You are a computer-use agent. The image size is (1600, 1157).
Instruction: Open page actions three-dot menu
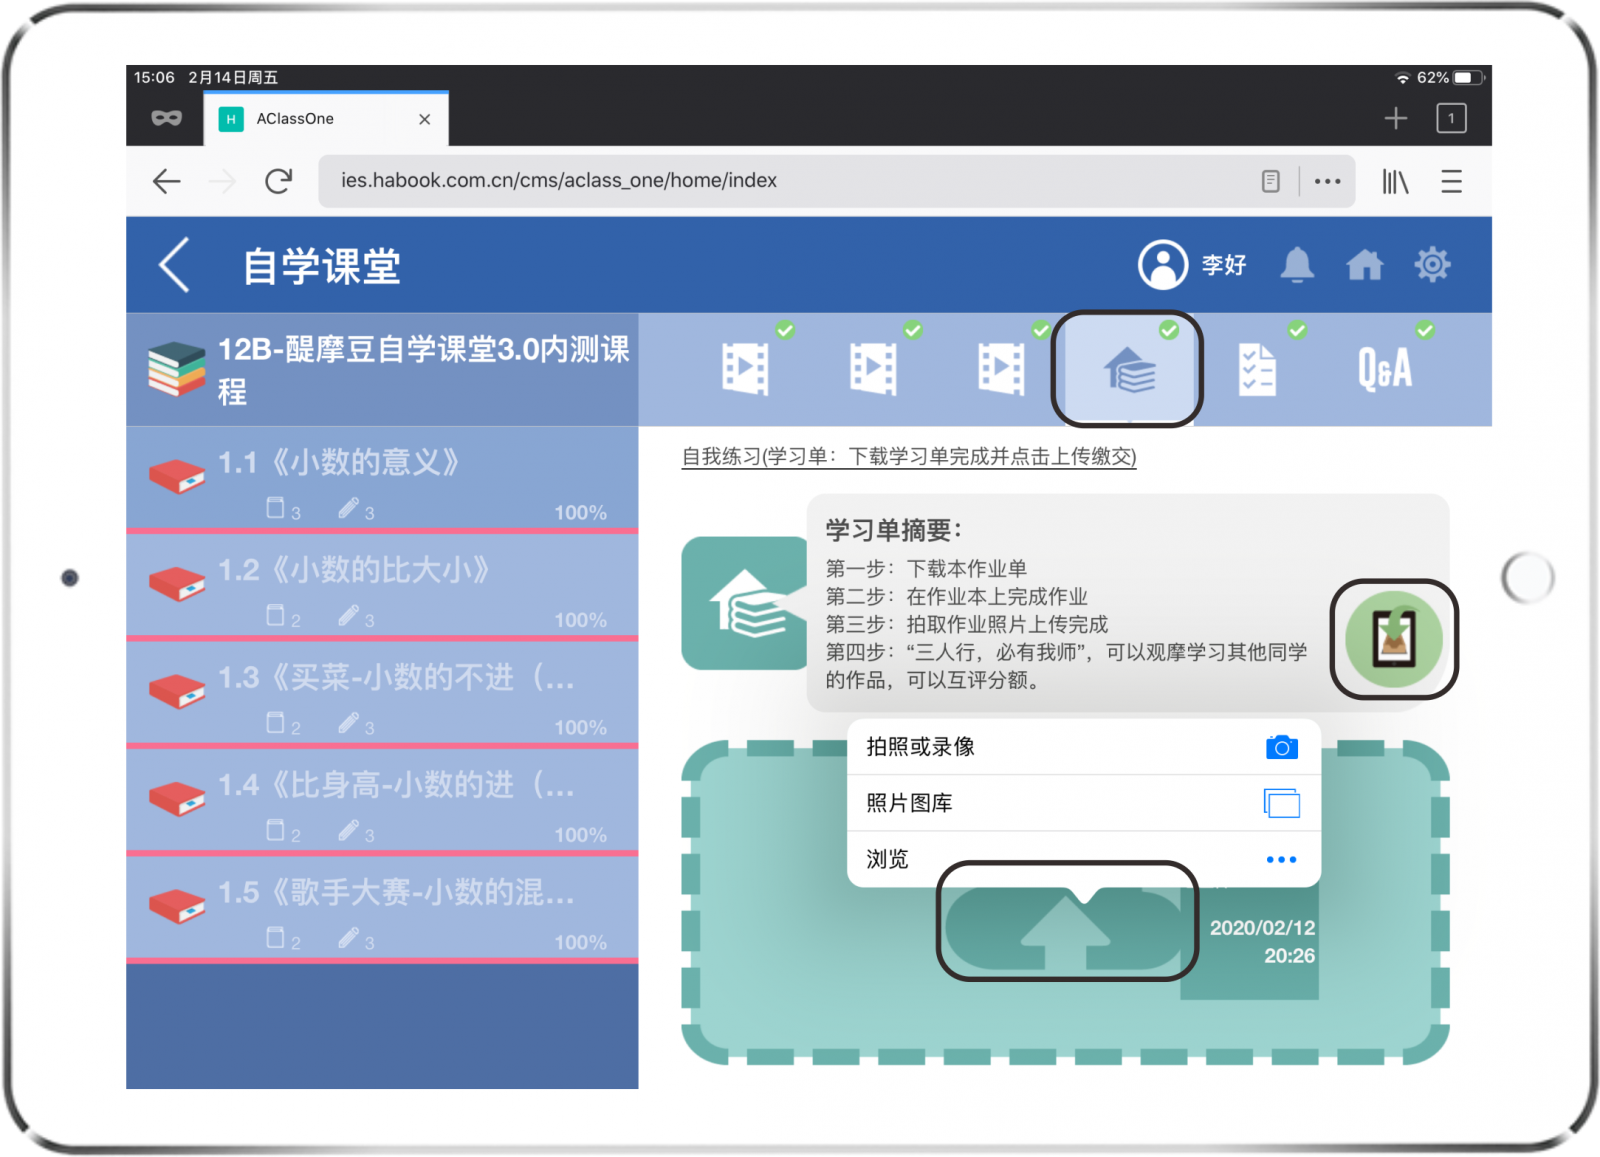point(1327,181)
